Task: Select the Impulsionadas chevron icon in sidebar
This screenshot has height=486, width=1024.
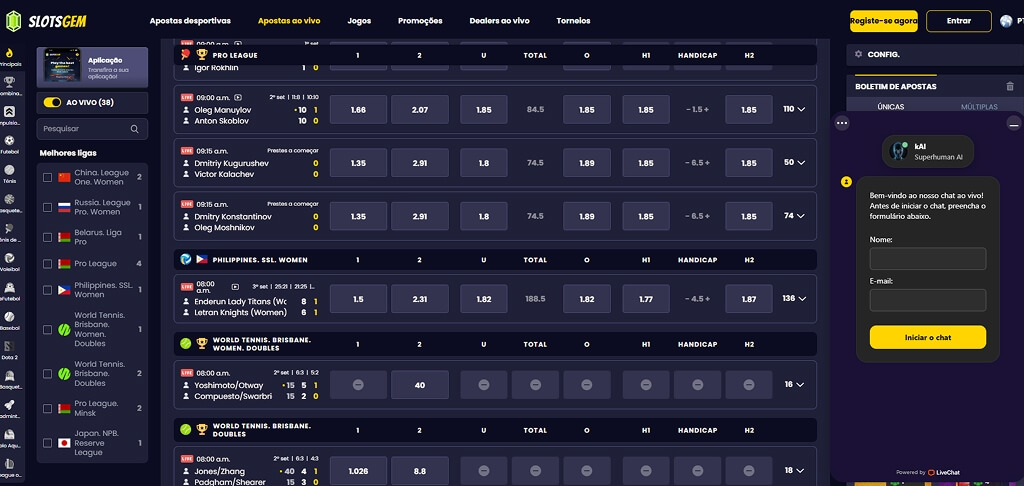Action: click(x=9, y=111)
